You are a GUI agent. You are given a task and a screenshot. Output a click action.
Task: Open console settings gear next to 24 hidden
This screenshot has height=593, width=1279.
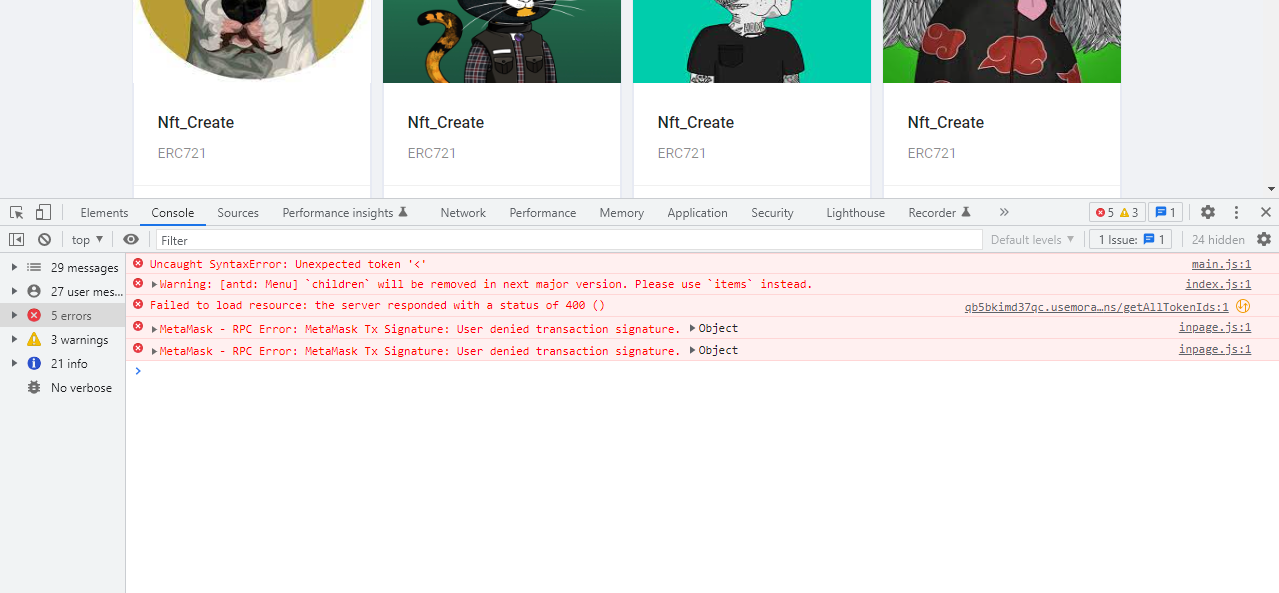tap(1264, 240)
